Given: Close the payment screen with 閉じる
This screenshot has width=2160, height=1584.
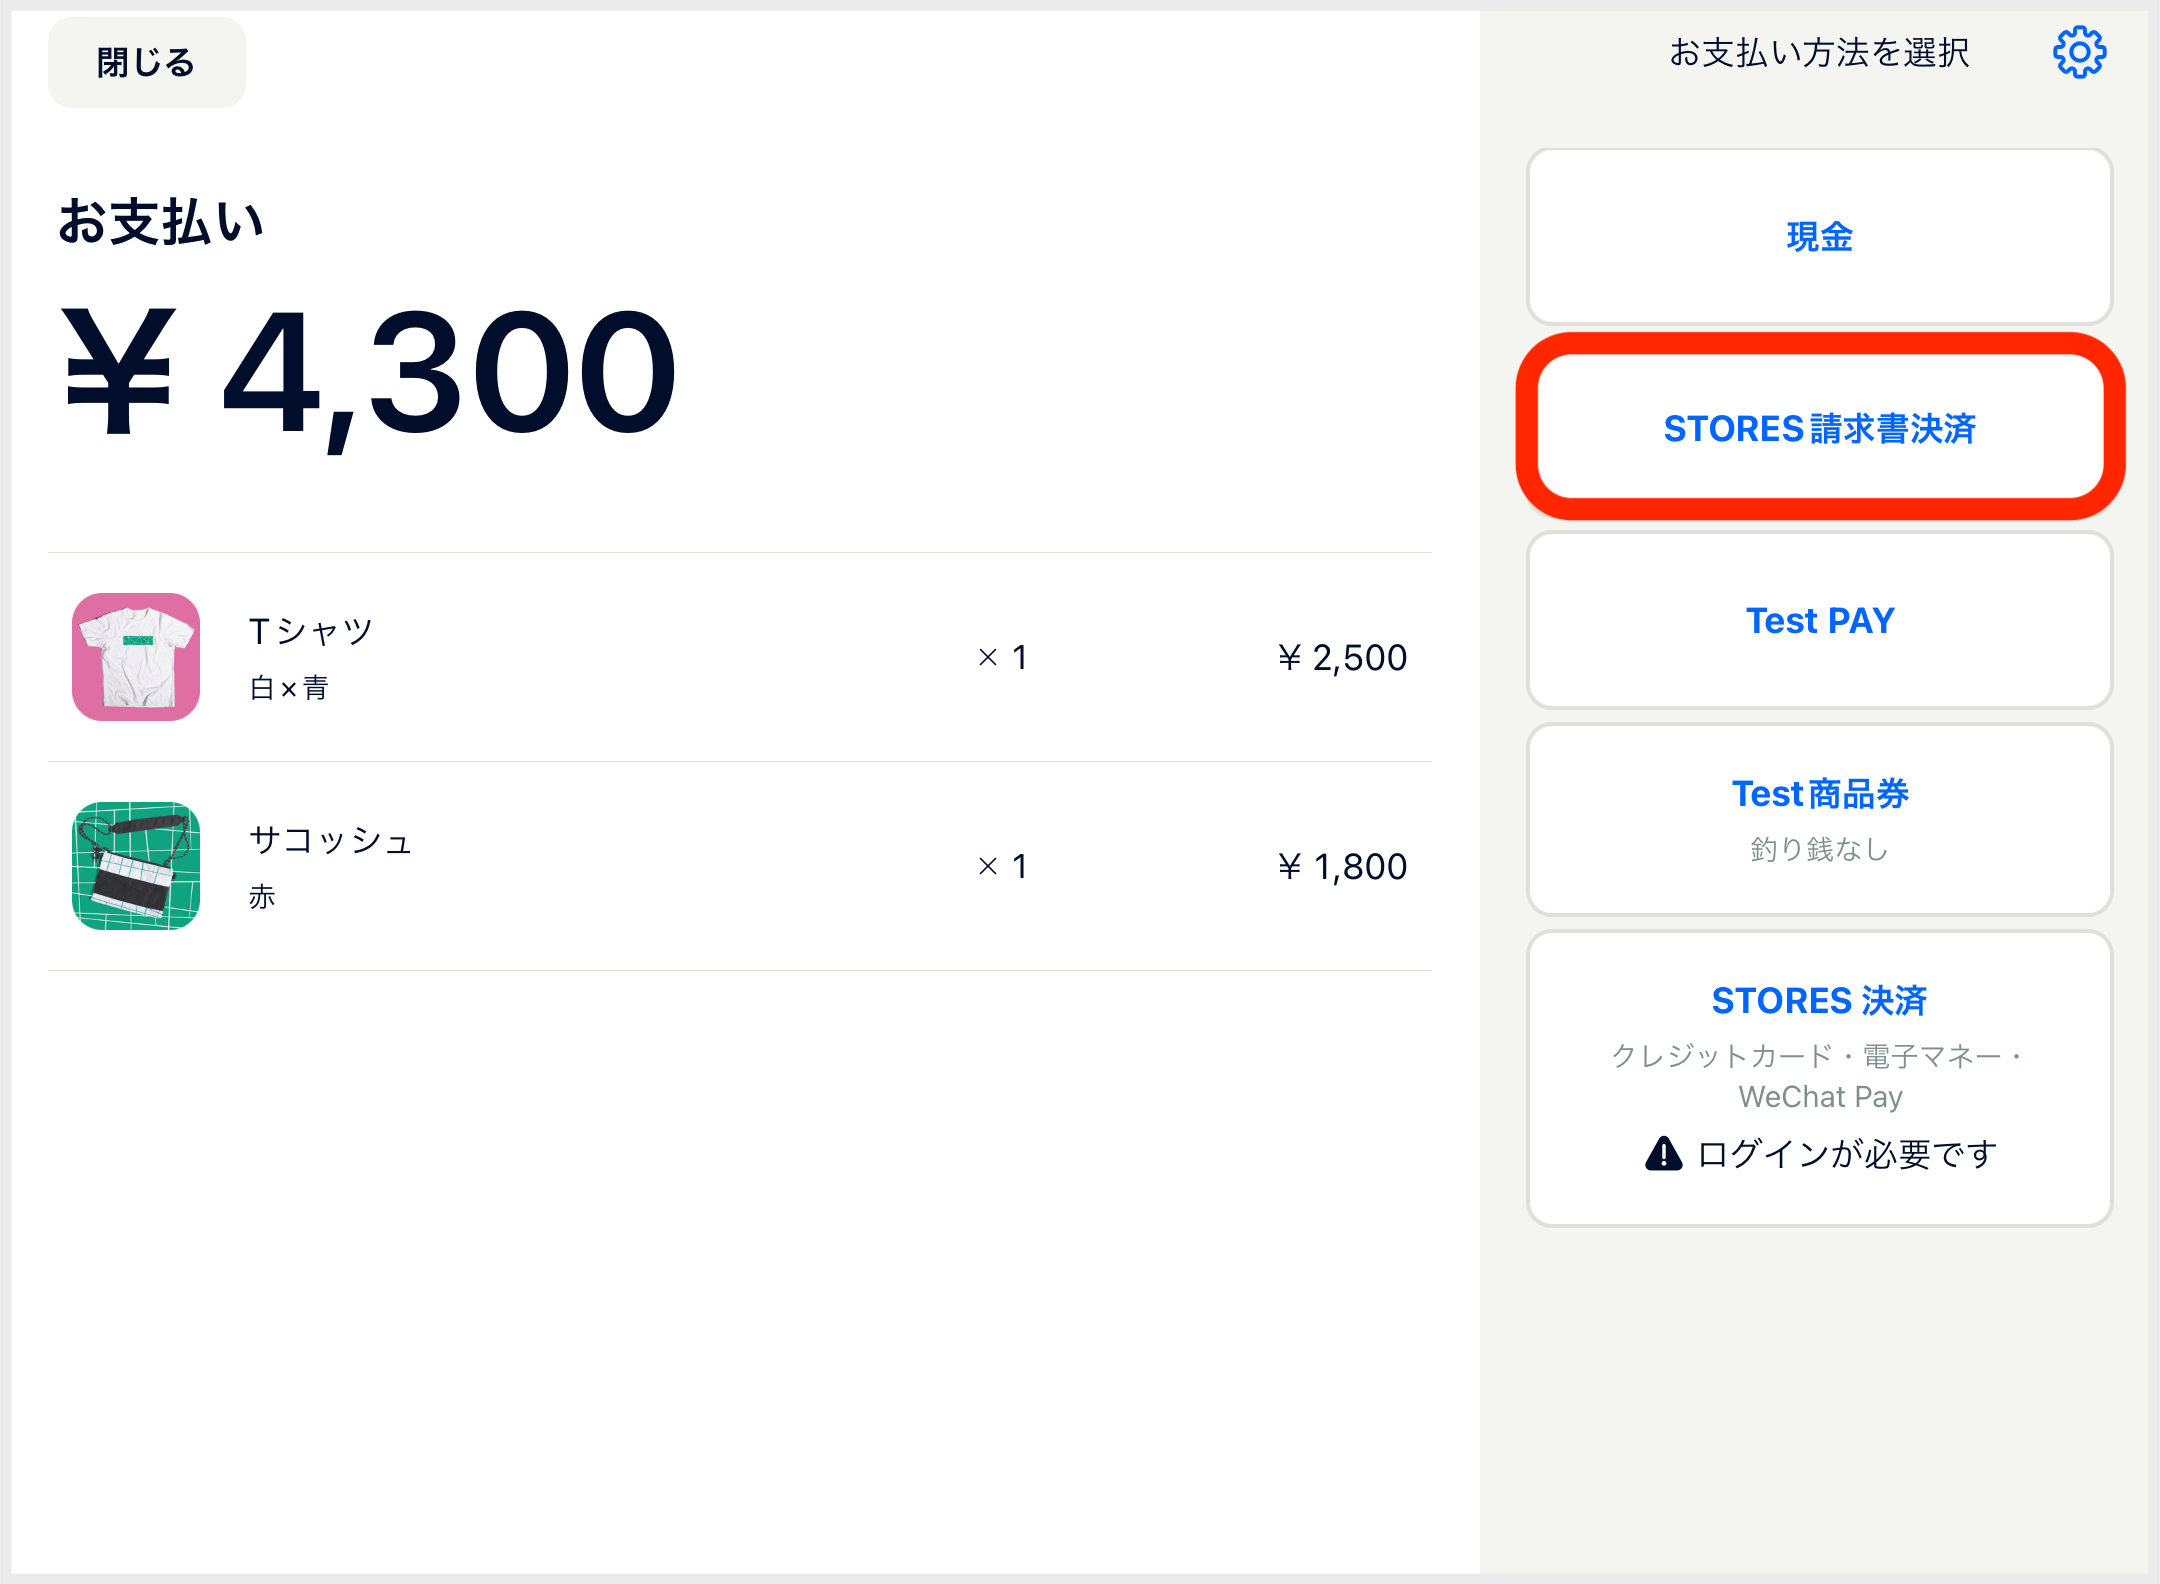Looking at the screenshot, I should point(147,62).
